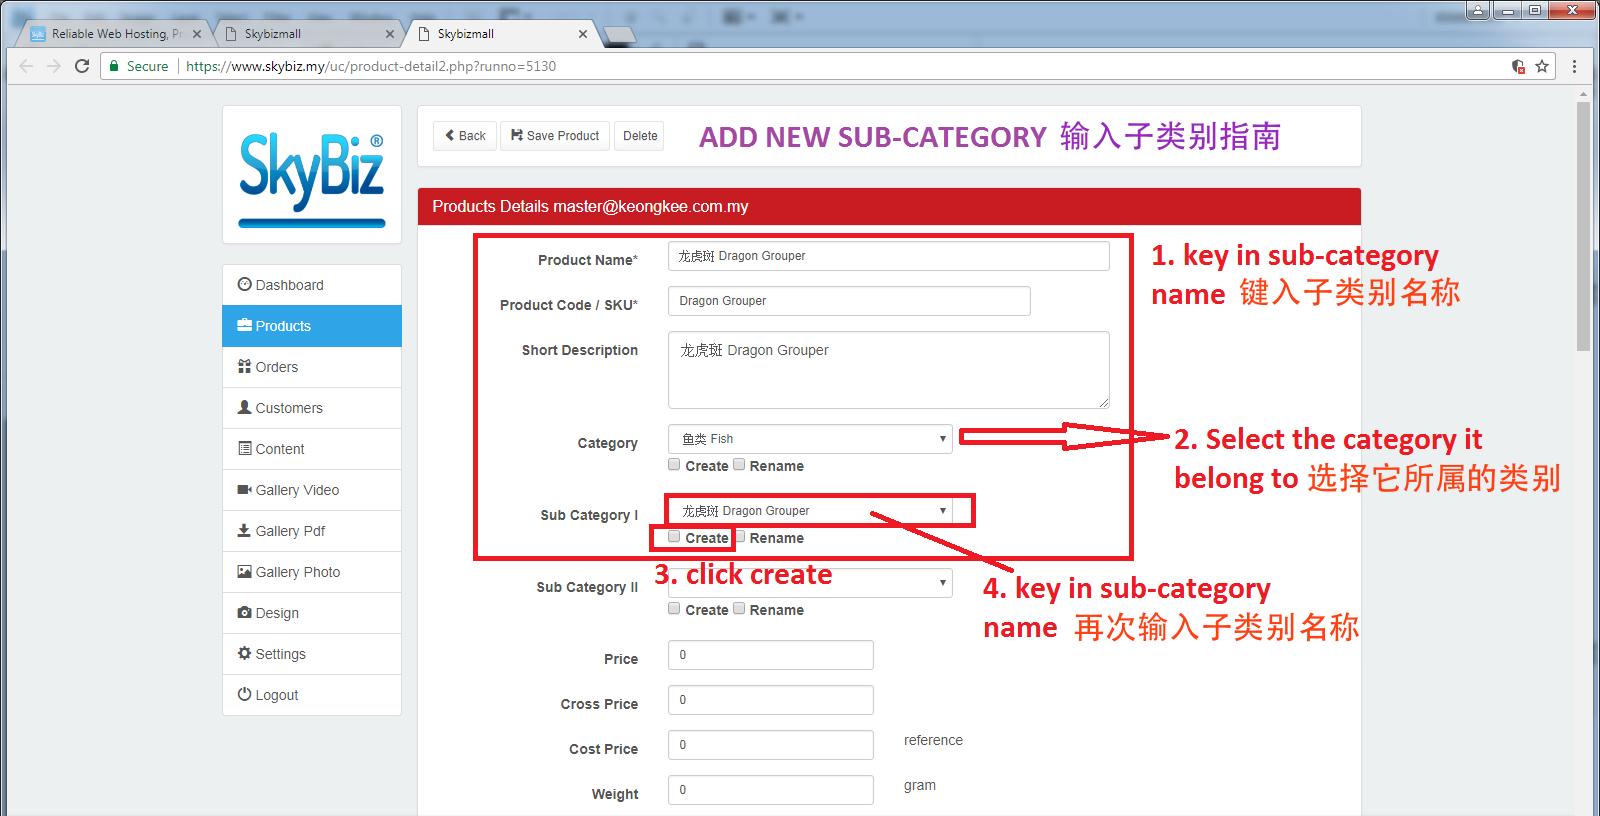Click the browser back arrow icon
1600x816 pixels.
[x=26, y=66]
